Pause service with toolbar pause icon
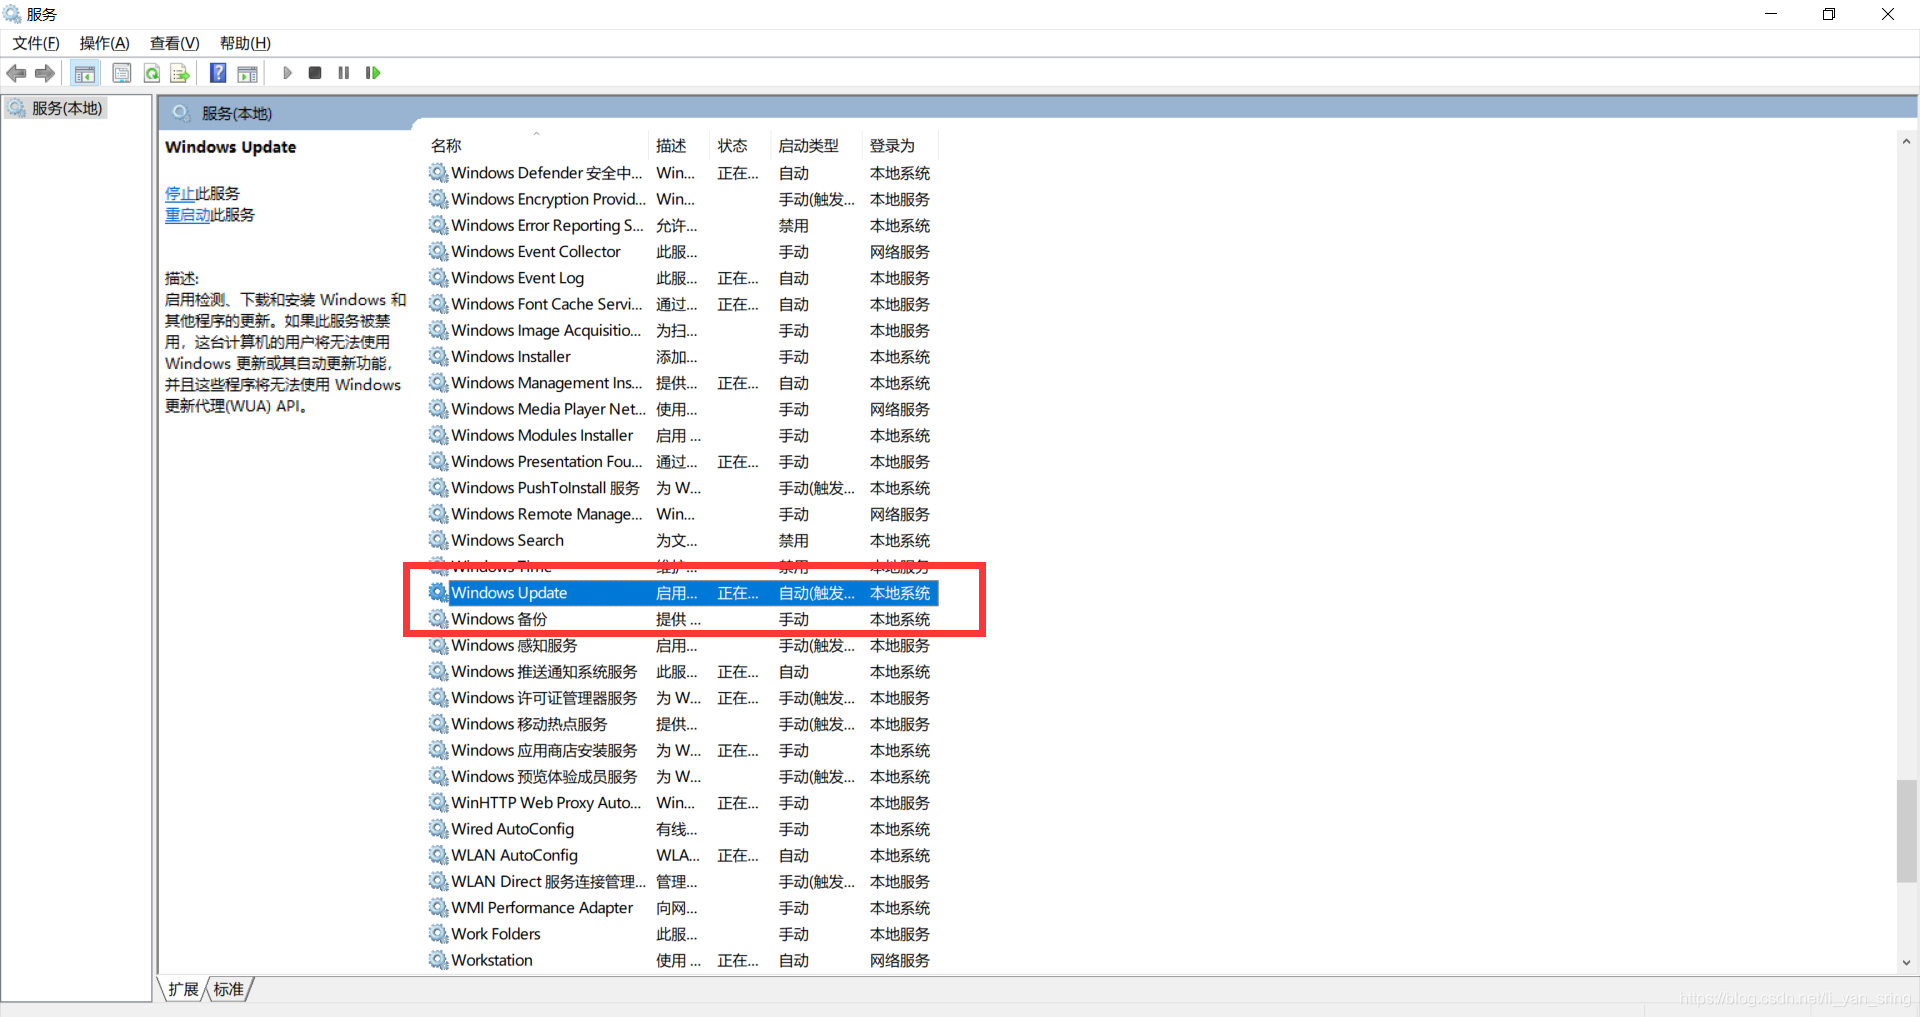The width and height of the screenshot is (1920, 1017). click(344, 73)
